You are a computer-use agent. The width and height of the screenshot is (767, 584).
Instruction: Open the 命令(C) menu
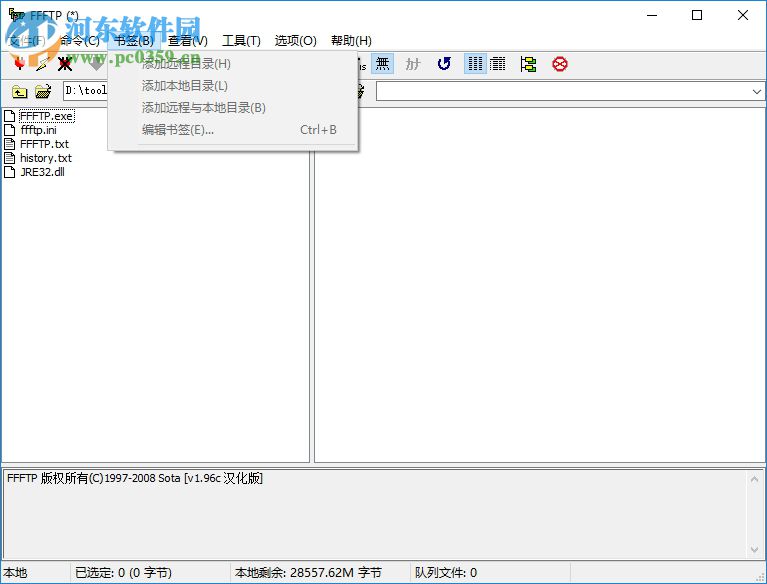pos(80,41)
